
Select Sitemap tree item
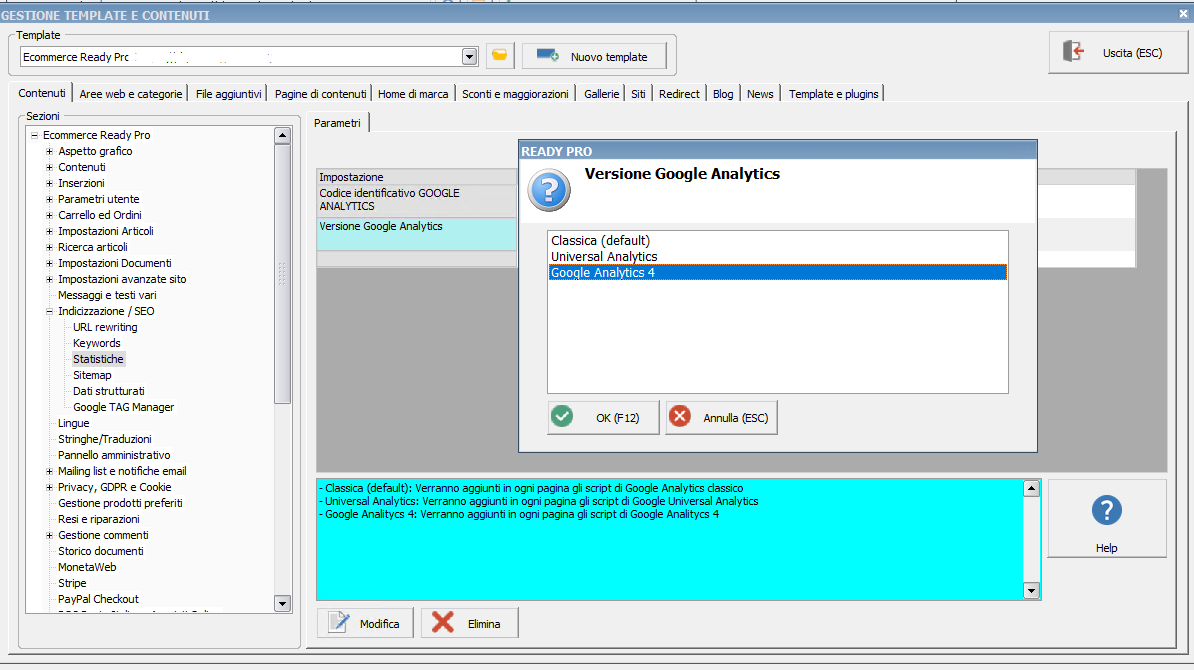click(x=92, y=375)
